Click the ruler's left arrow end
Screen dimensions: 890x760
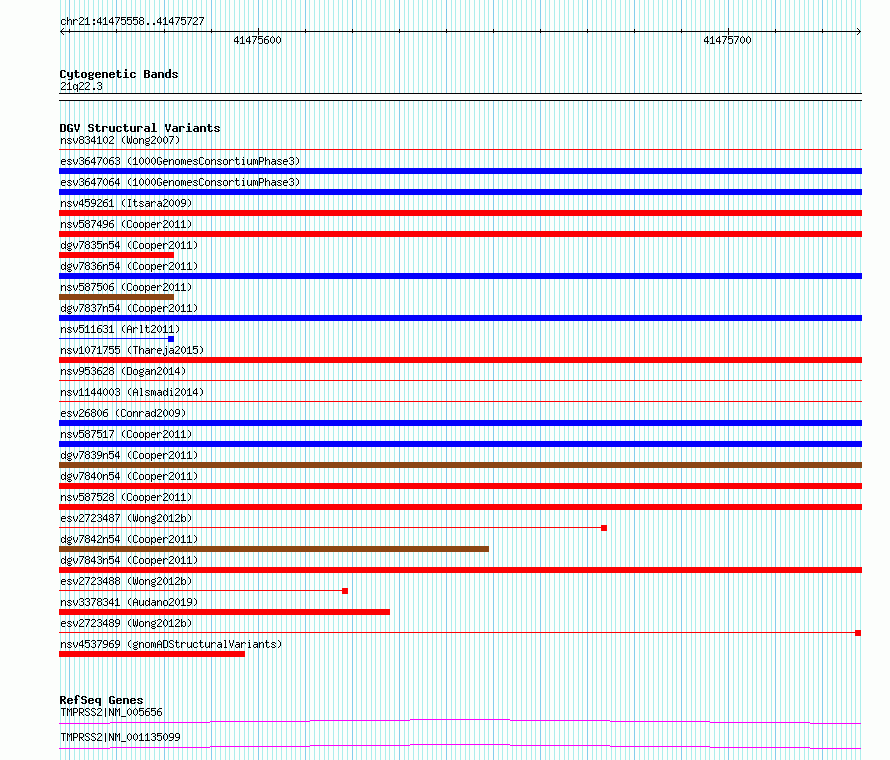62,32
